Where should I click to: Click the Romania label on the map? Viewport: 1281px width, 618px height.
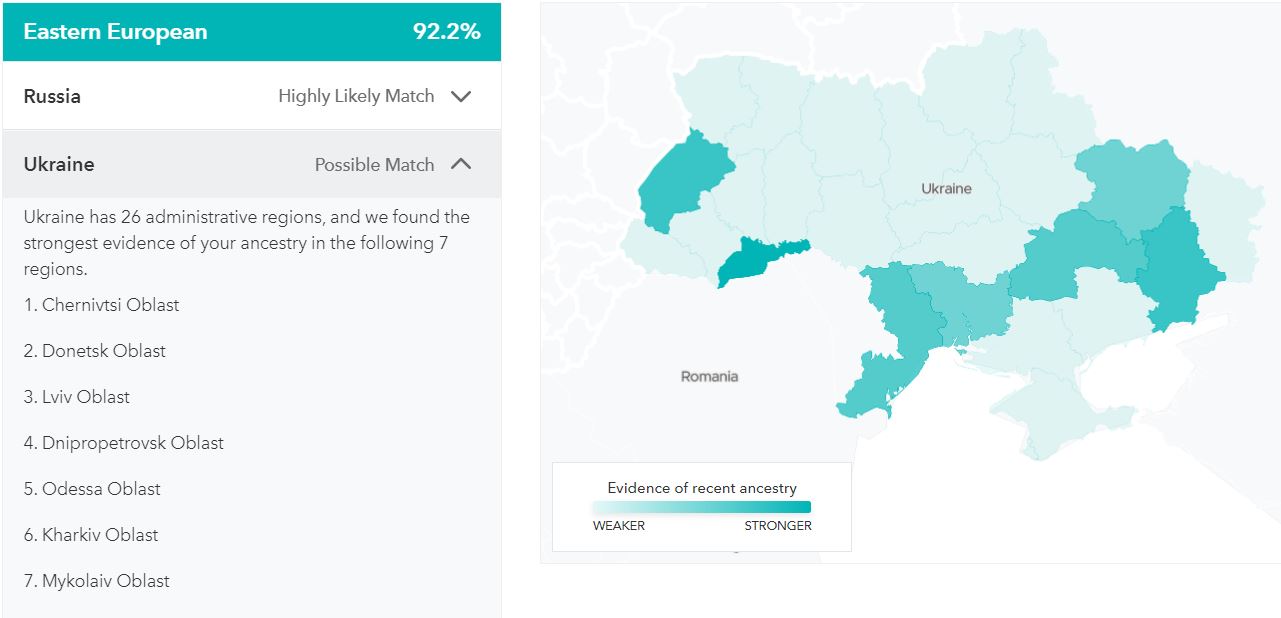pos(709,376)
